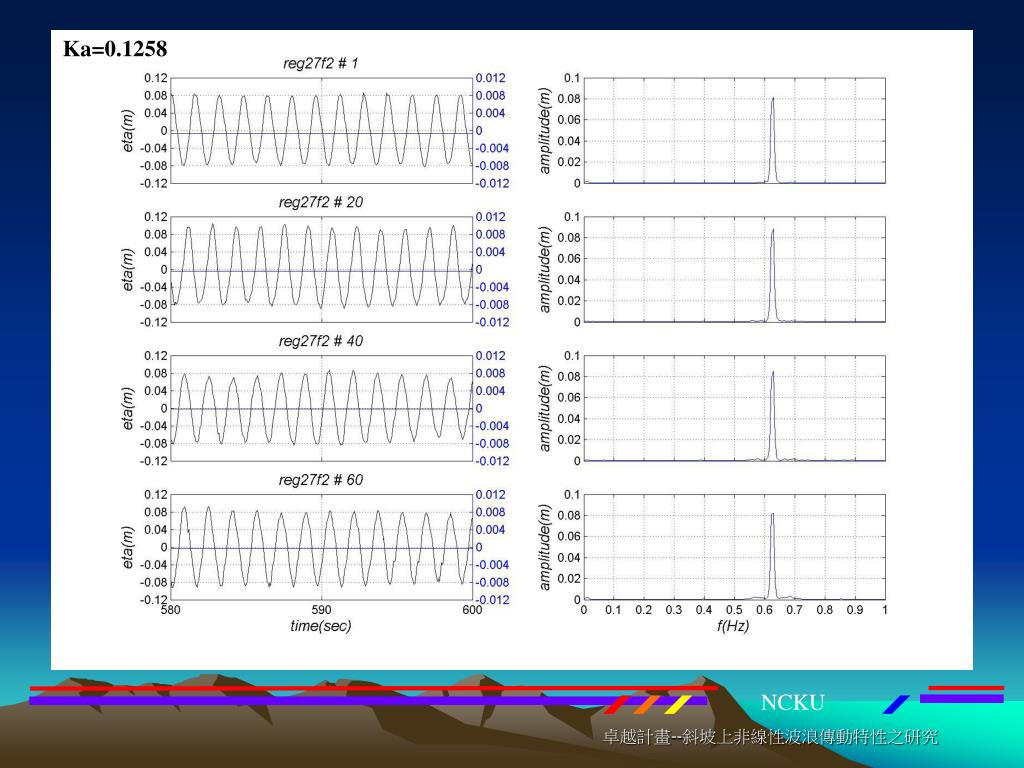The width and height of the screenshot is (1024, 768).
Task: Click the "eta(m)" label of reg27f2 # 60 plot
Action: coord(127,547)
